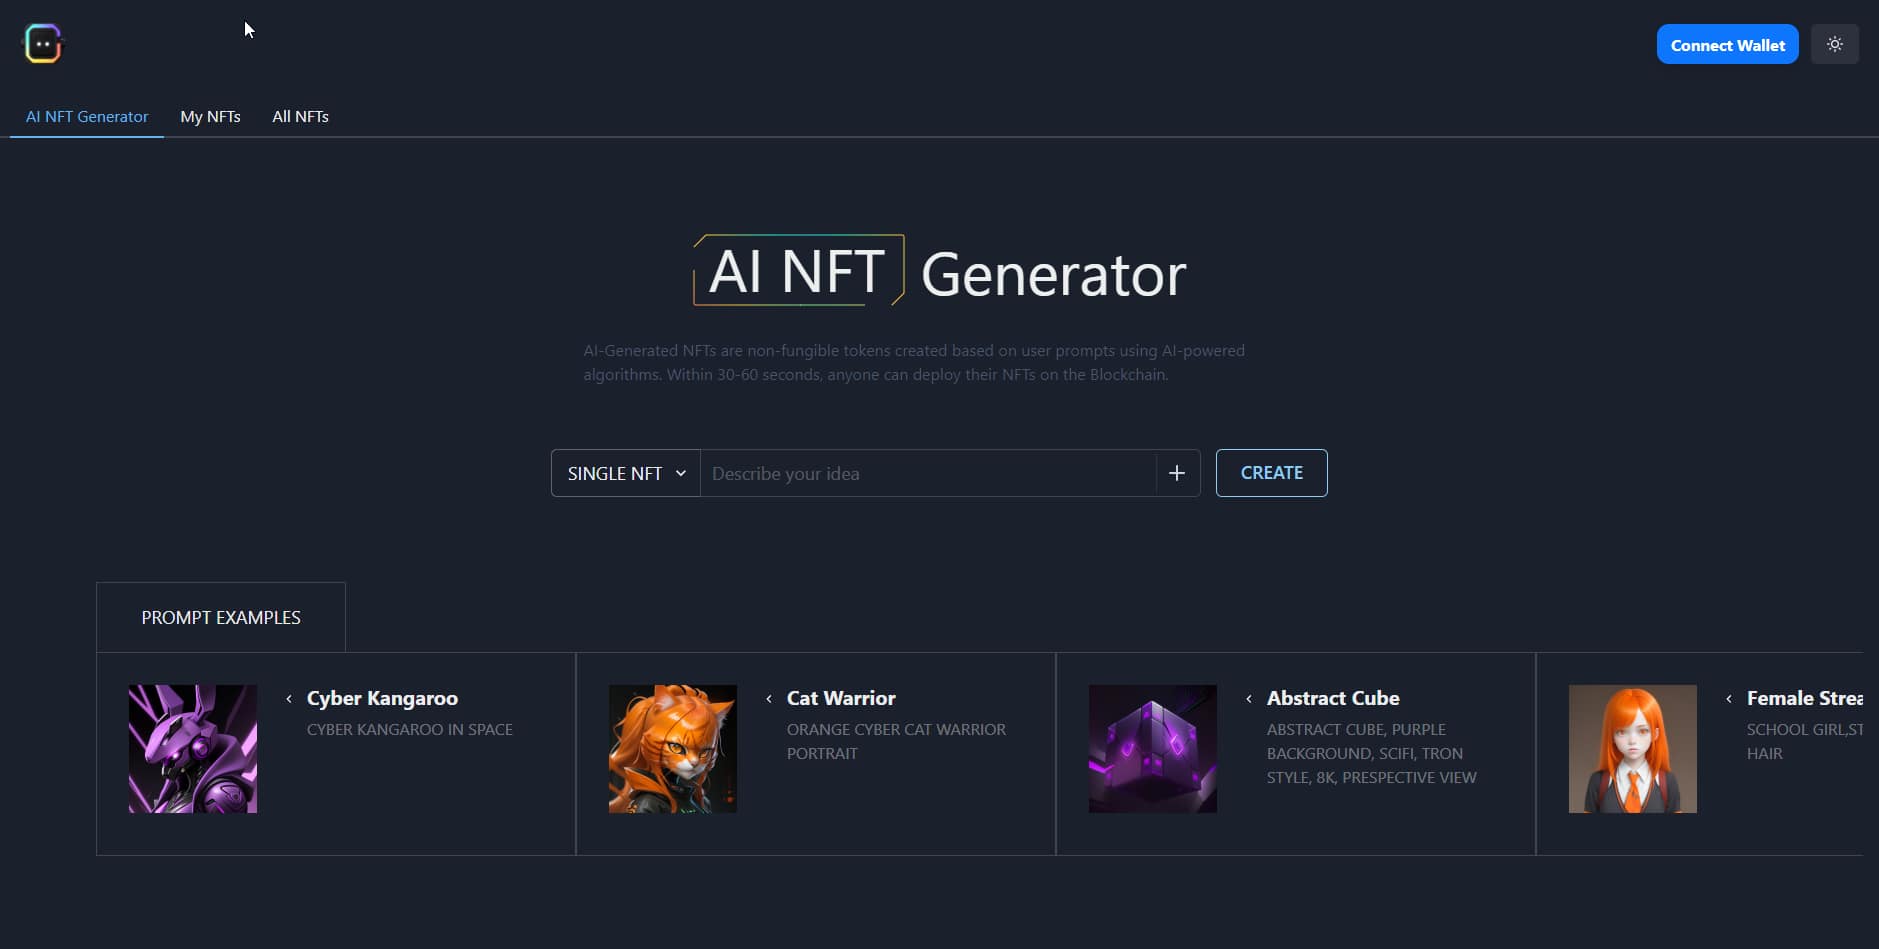The height and width of the screenshot is (949, 1879).
Task: Select the PROMPT EXAMPLES tab
Action: click(x=221, y=617)
